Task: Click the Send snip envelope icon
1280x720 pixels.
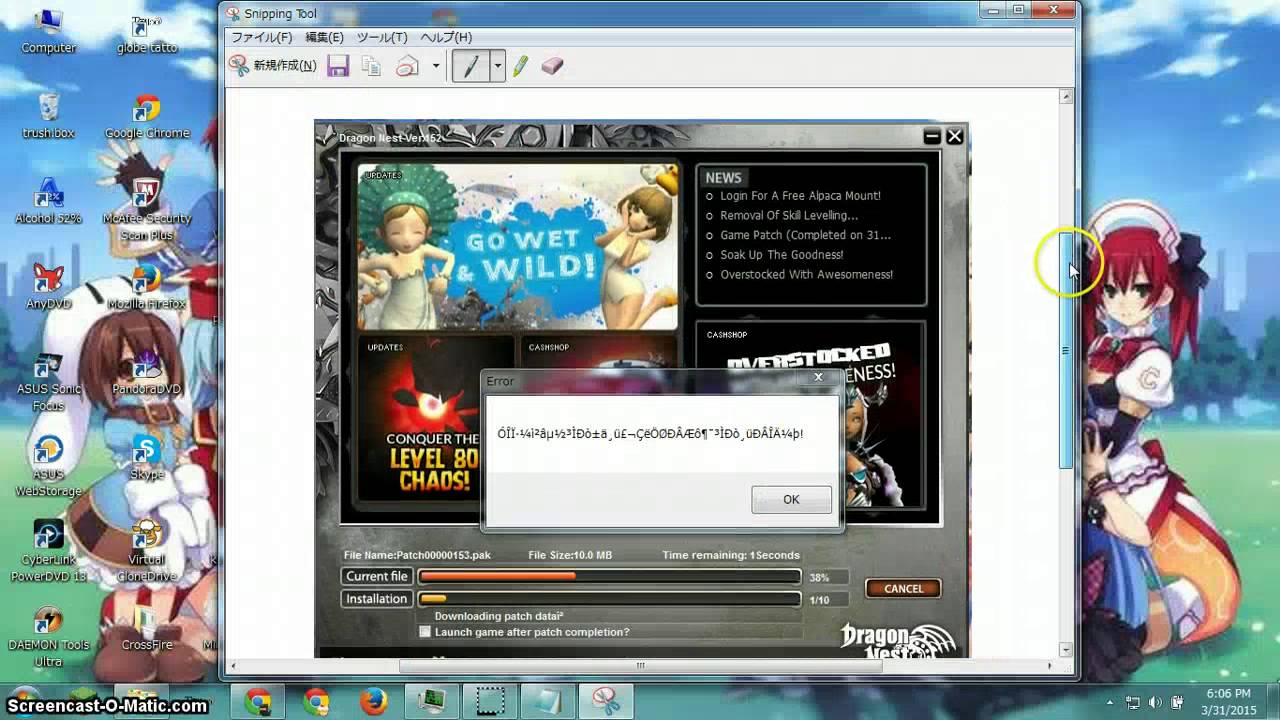Action: point(407,66)
